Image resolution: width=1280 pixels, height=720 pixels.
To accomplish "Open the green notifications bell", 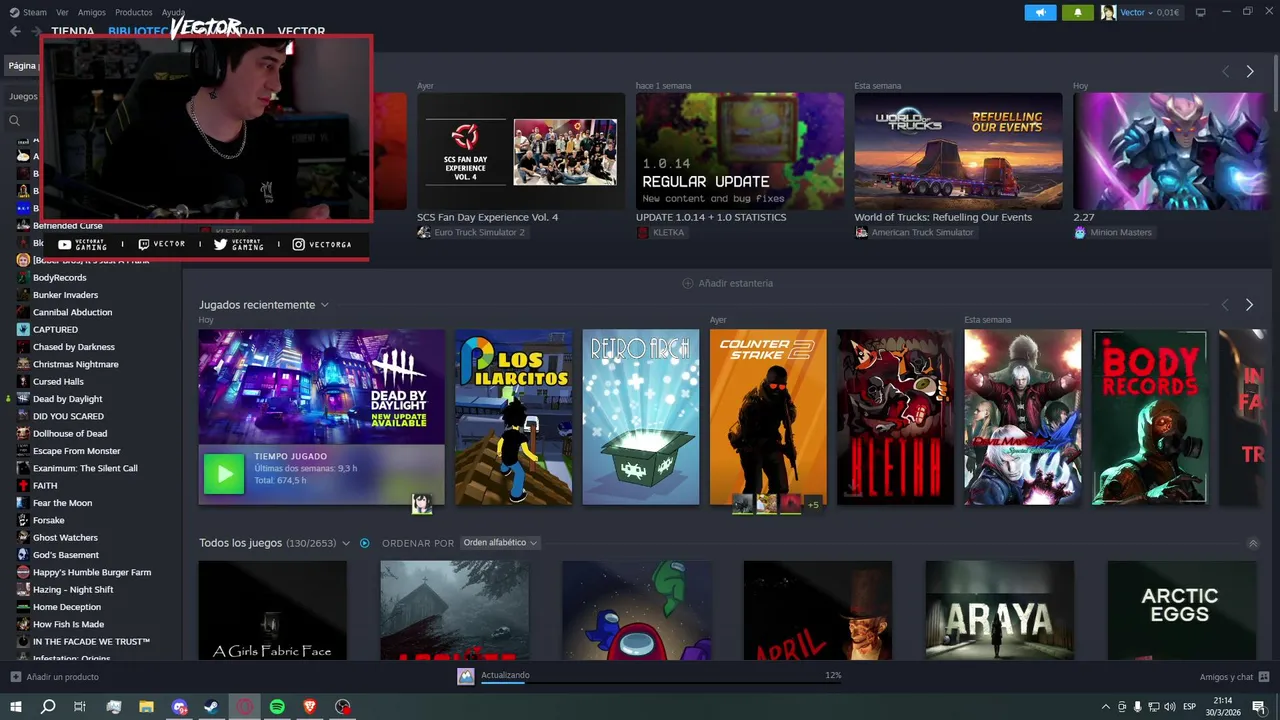I will (x=1077, y=12).
